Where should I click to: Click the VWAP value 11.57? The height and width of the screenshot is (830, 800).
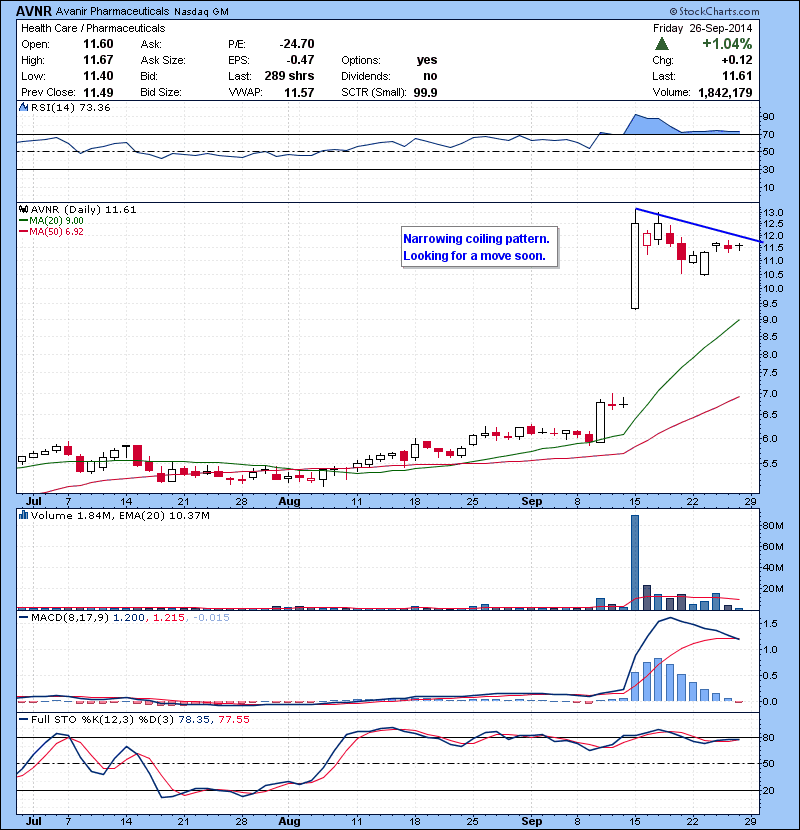pos(299,93)
